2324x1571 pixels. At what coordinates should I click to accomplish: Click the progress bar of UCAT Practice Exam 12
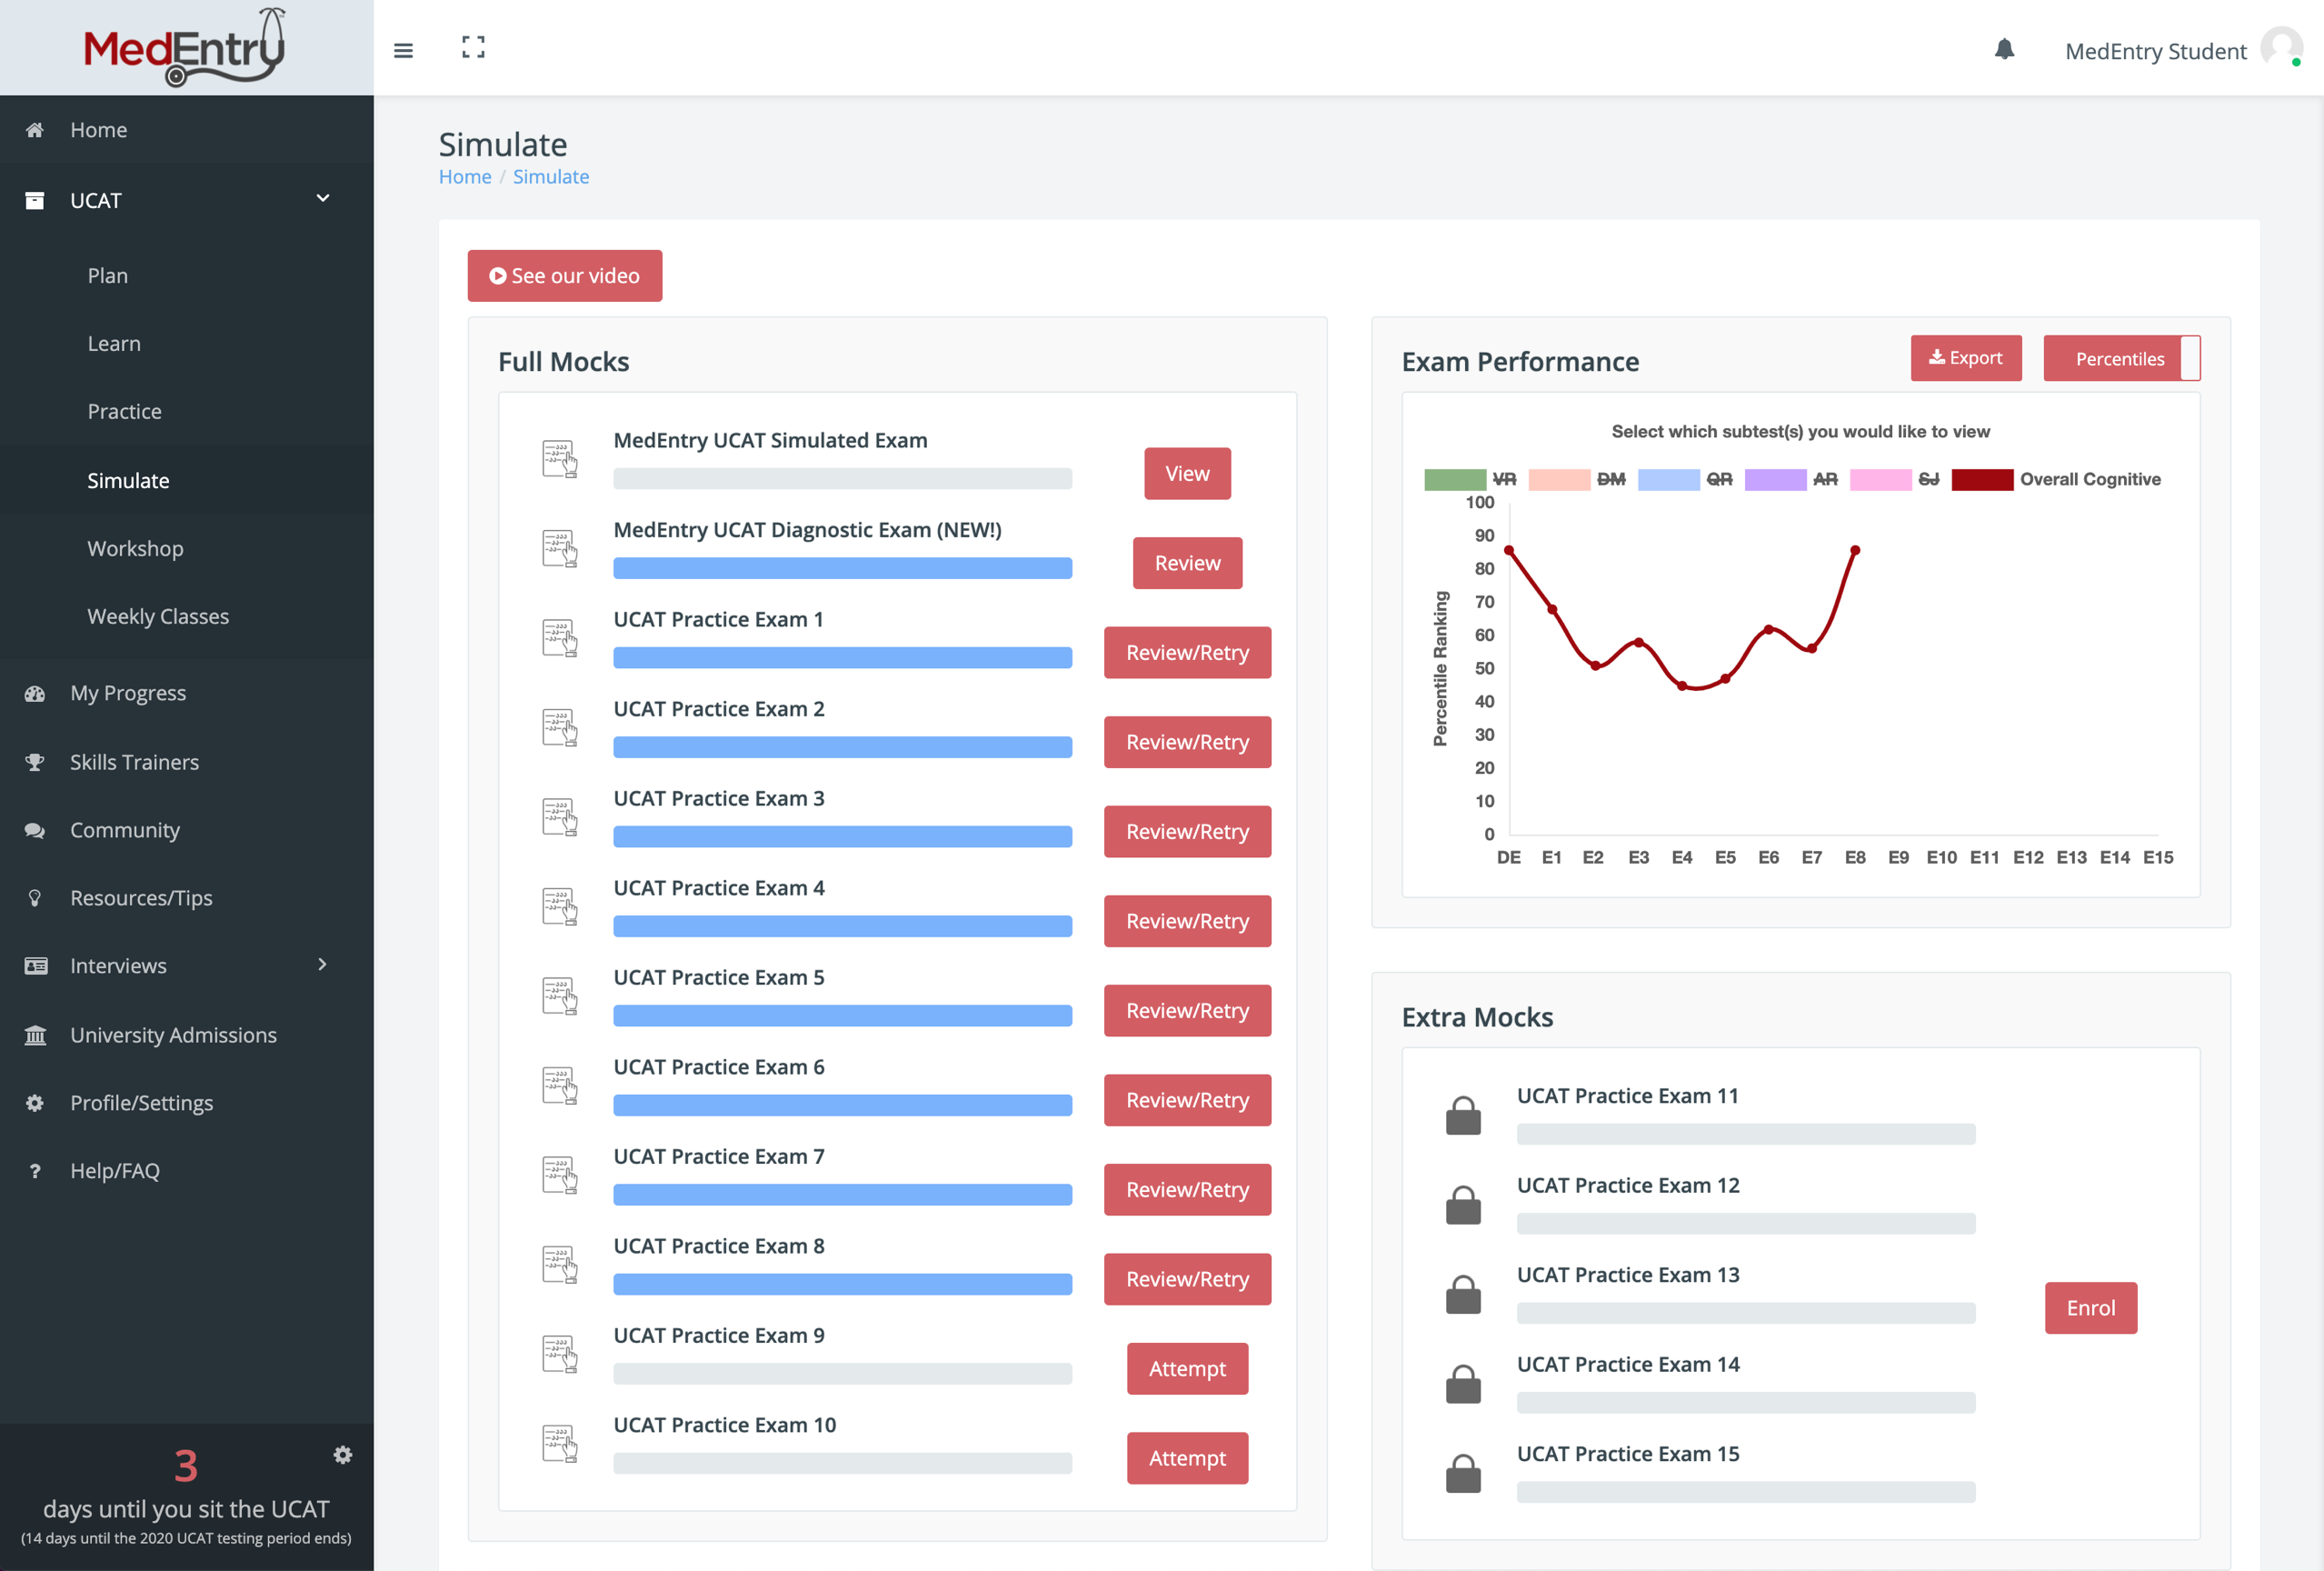1746,1224
